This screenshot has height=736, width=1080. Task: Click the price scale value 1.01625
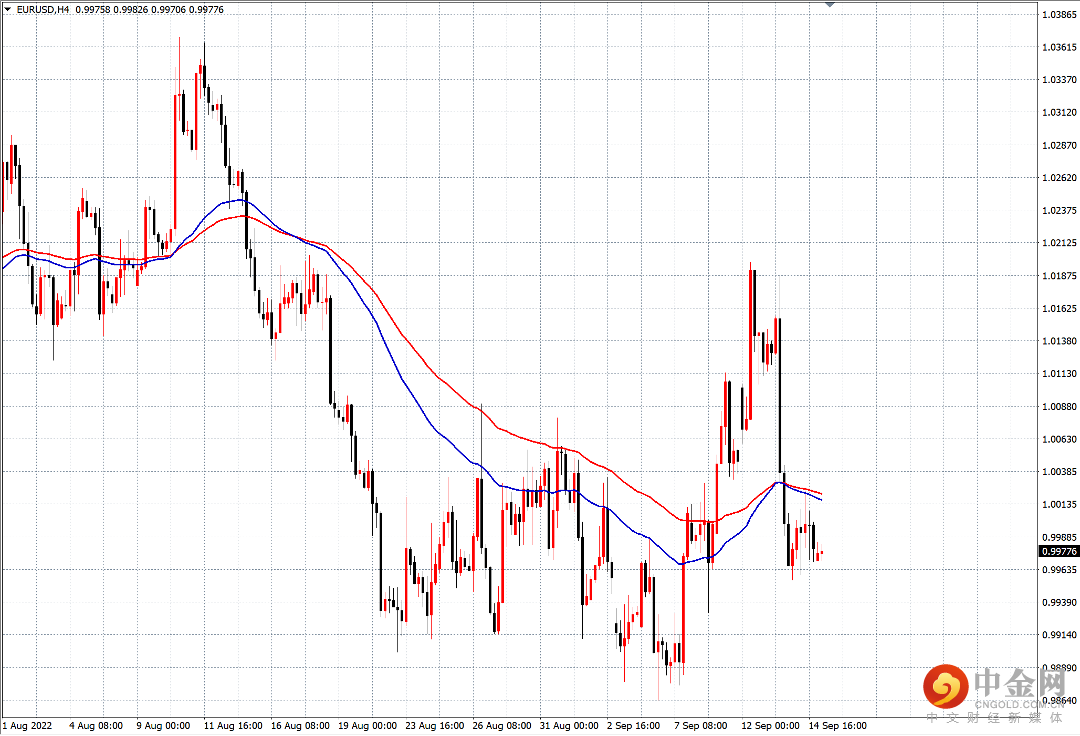1059,308
